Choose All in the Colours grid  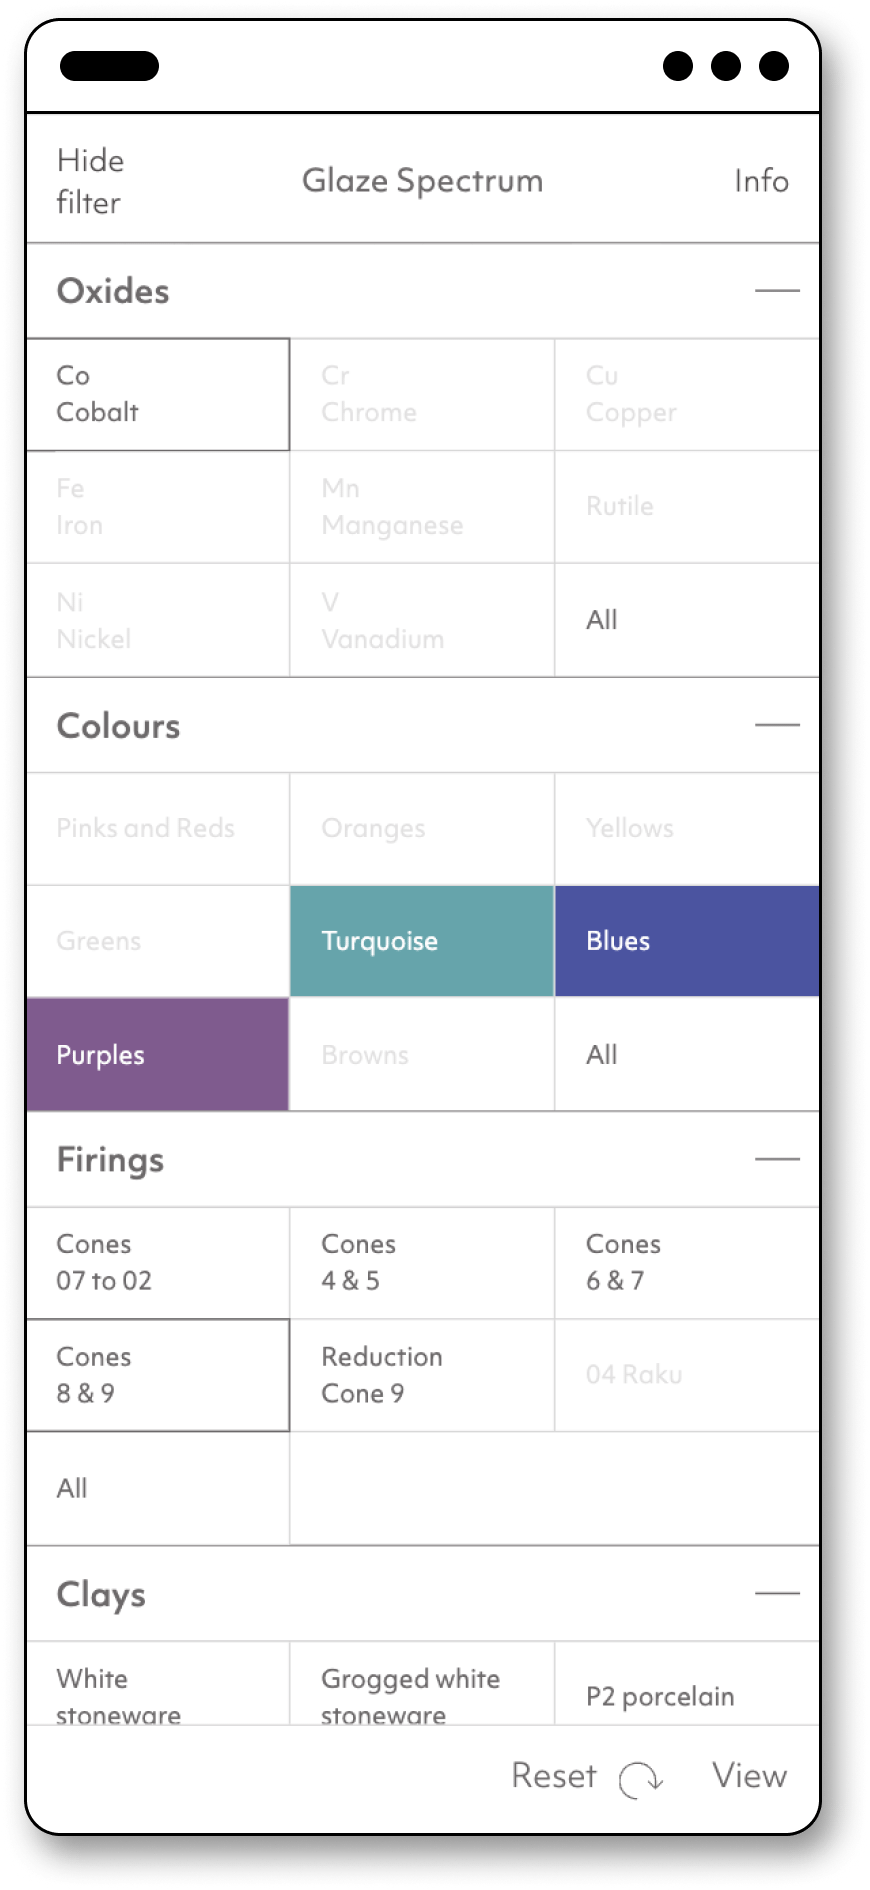click(x=687, y=1054)
